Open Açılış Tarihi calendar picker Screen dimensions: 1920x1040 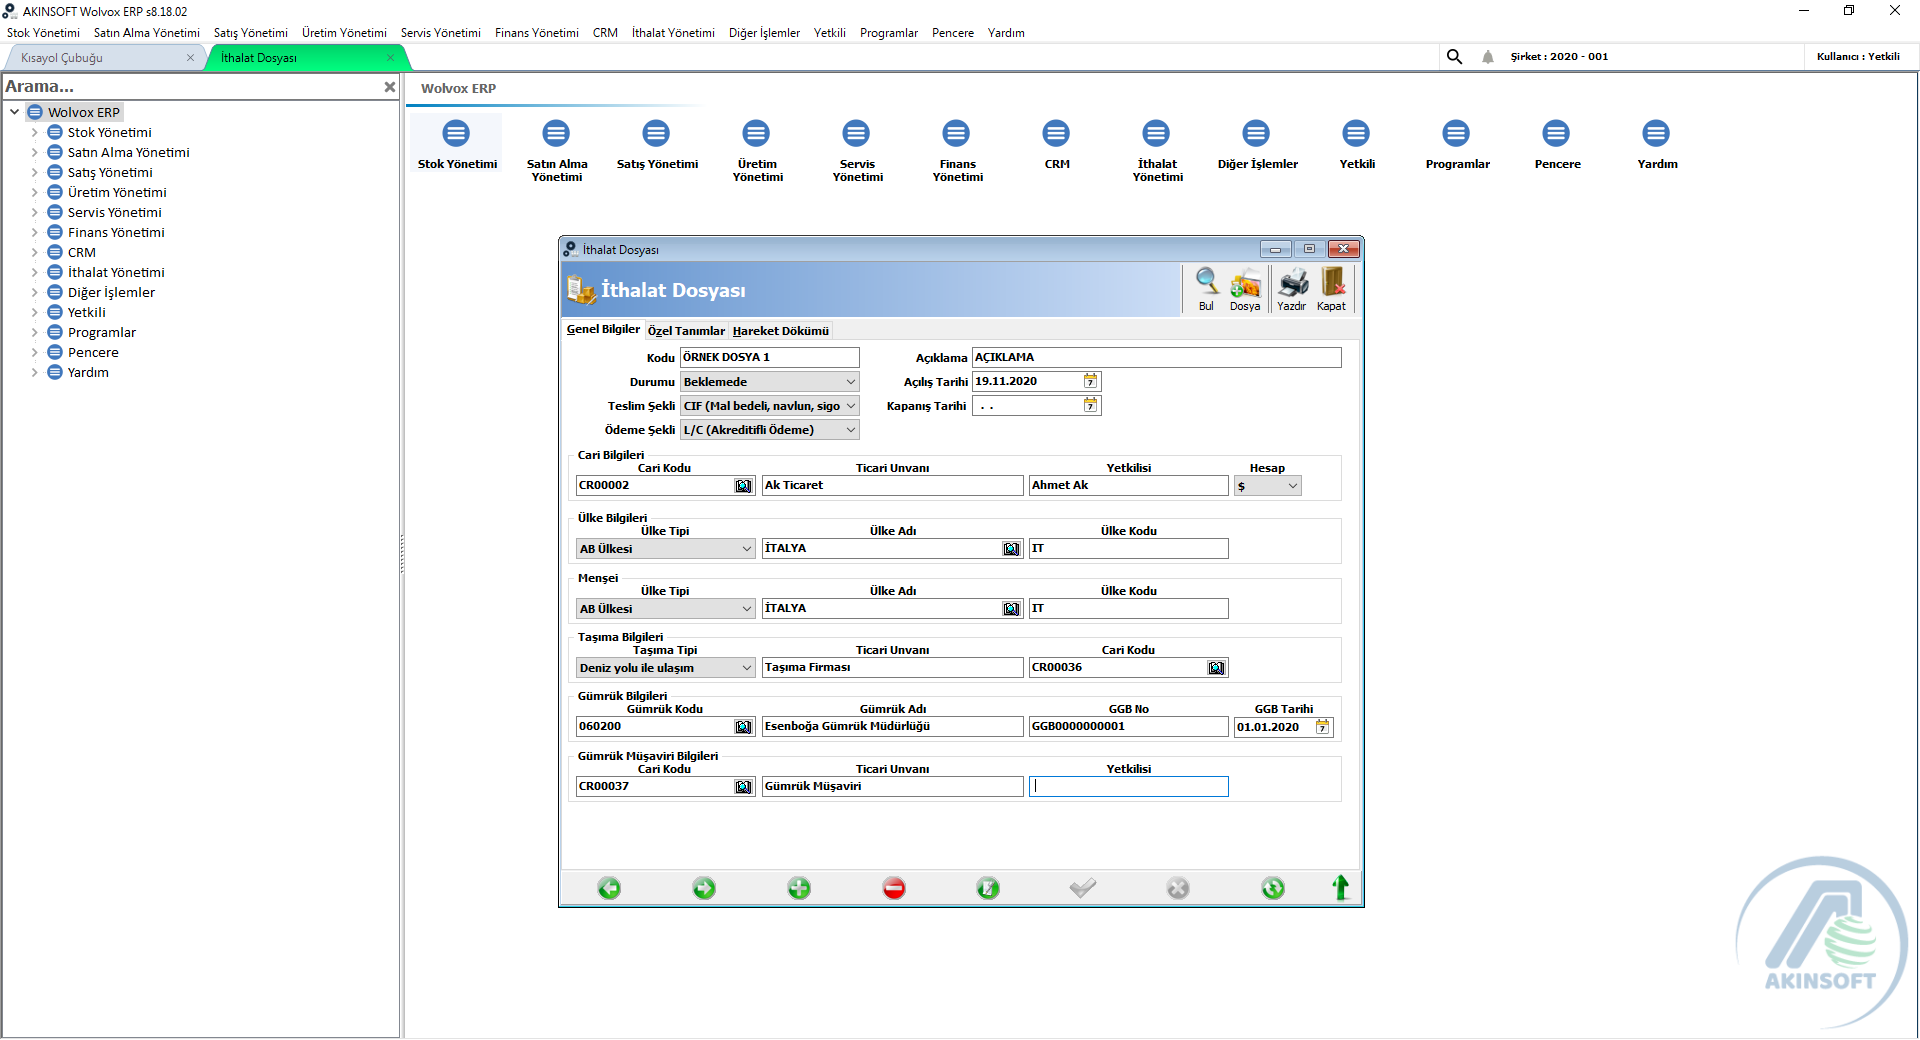(1091, 381)
